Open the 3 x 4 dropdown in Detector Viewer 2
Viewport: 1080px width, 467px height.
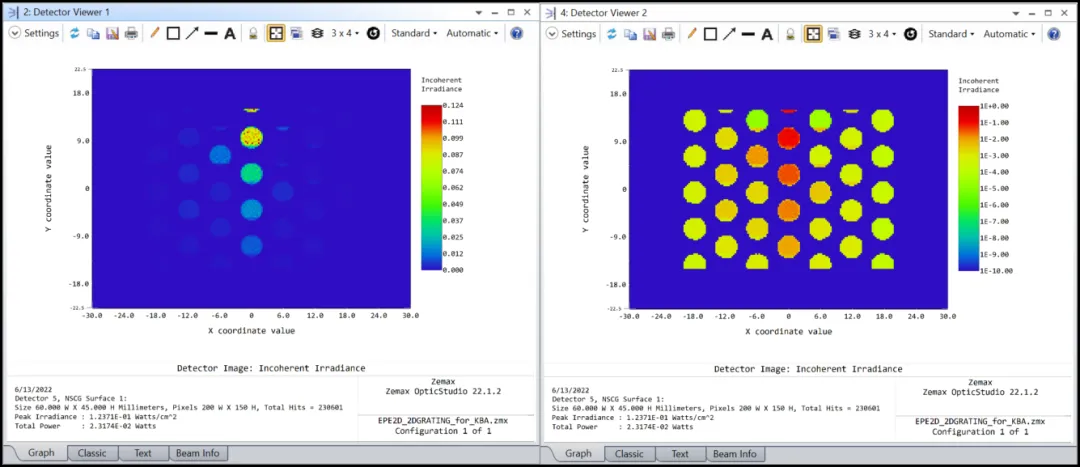tap(881, 33)
